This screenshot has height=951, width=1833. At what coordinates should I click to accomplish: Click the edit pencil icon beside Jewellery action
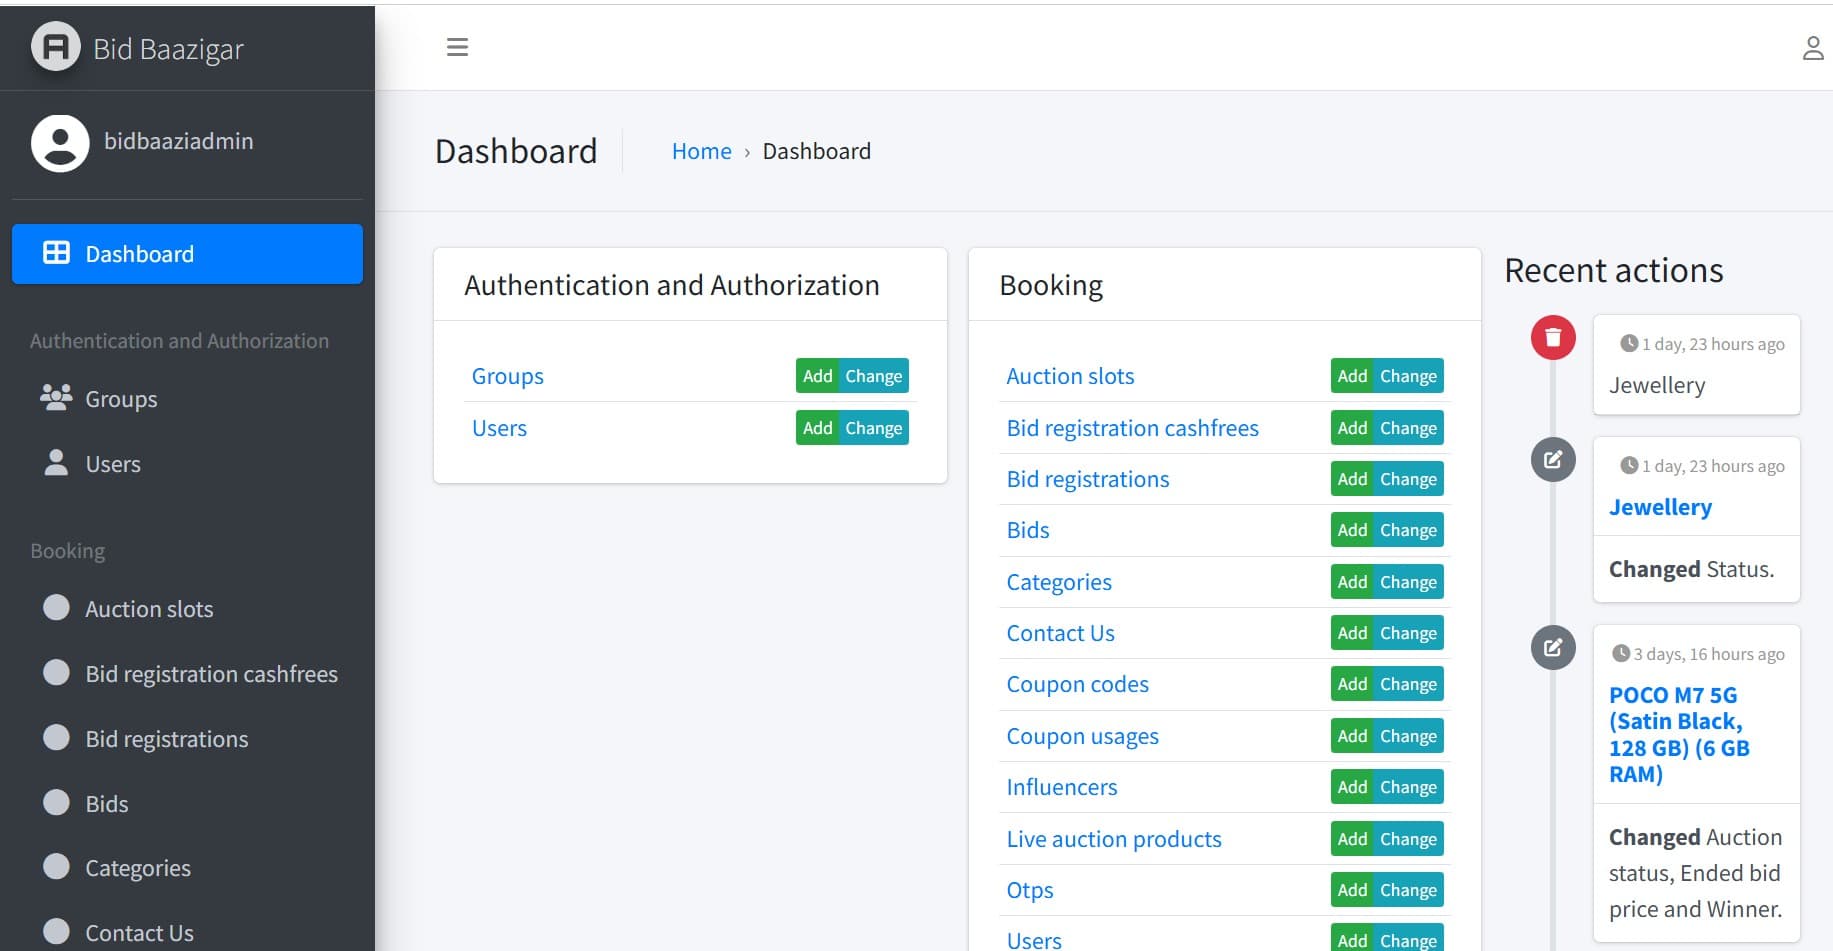pyautogui.click(x=1552, y=460)
